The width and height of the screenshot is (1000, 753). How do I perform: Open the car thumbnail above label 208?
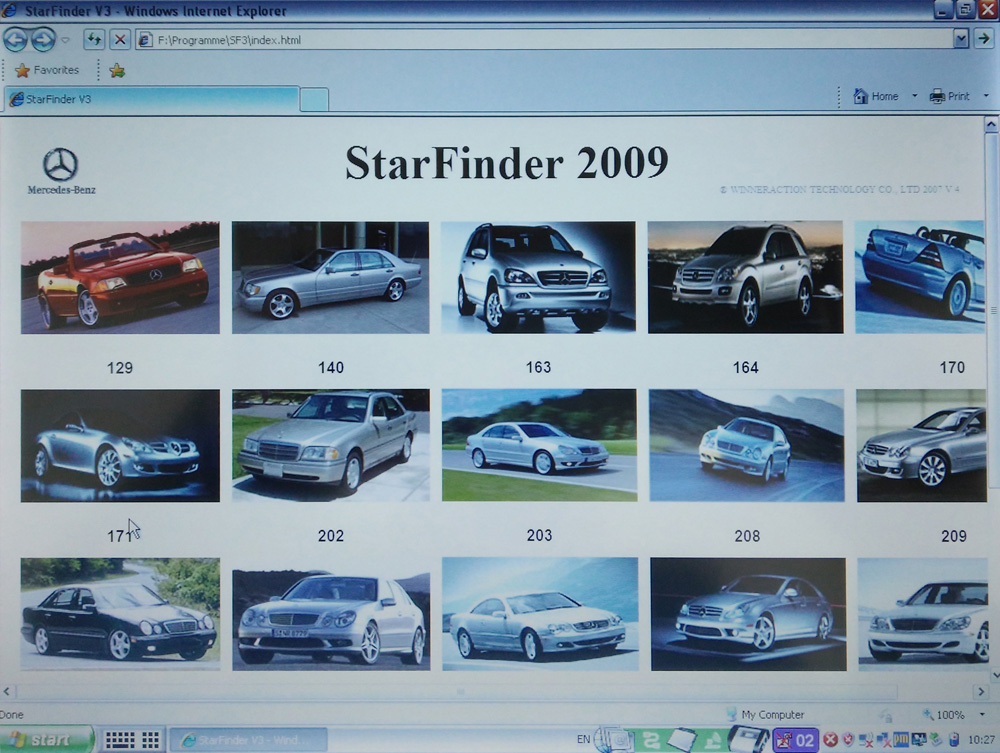(x=747, y=446)
